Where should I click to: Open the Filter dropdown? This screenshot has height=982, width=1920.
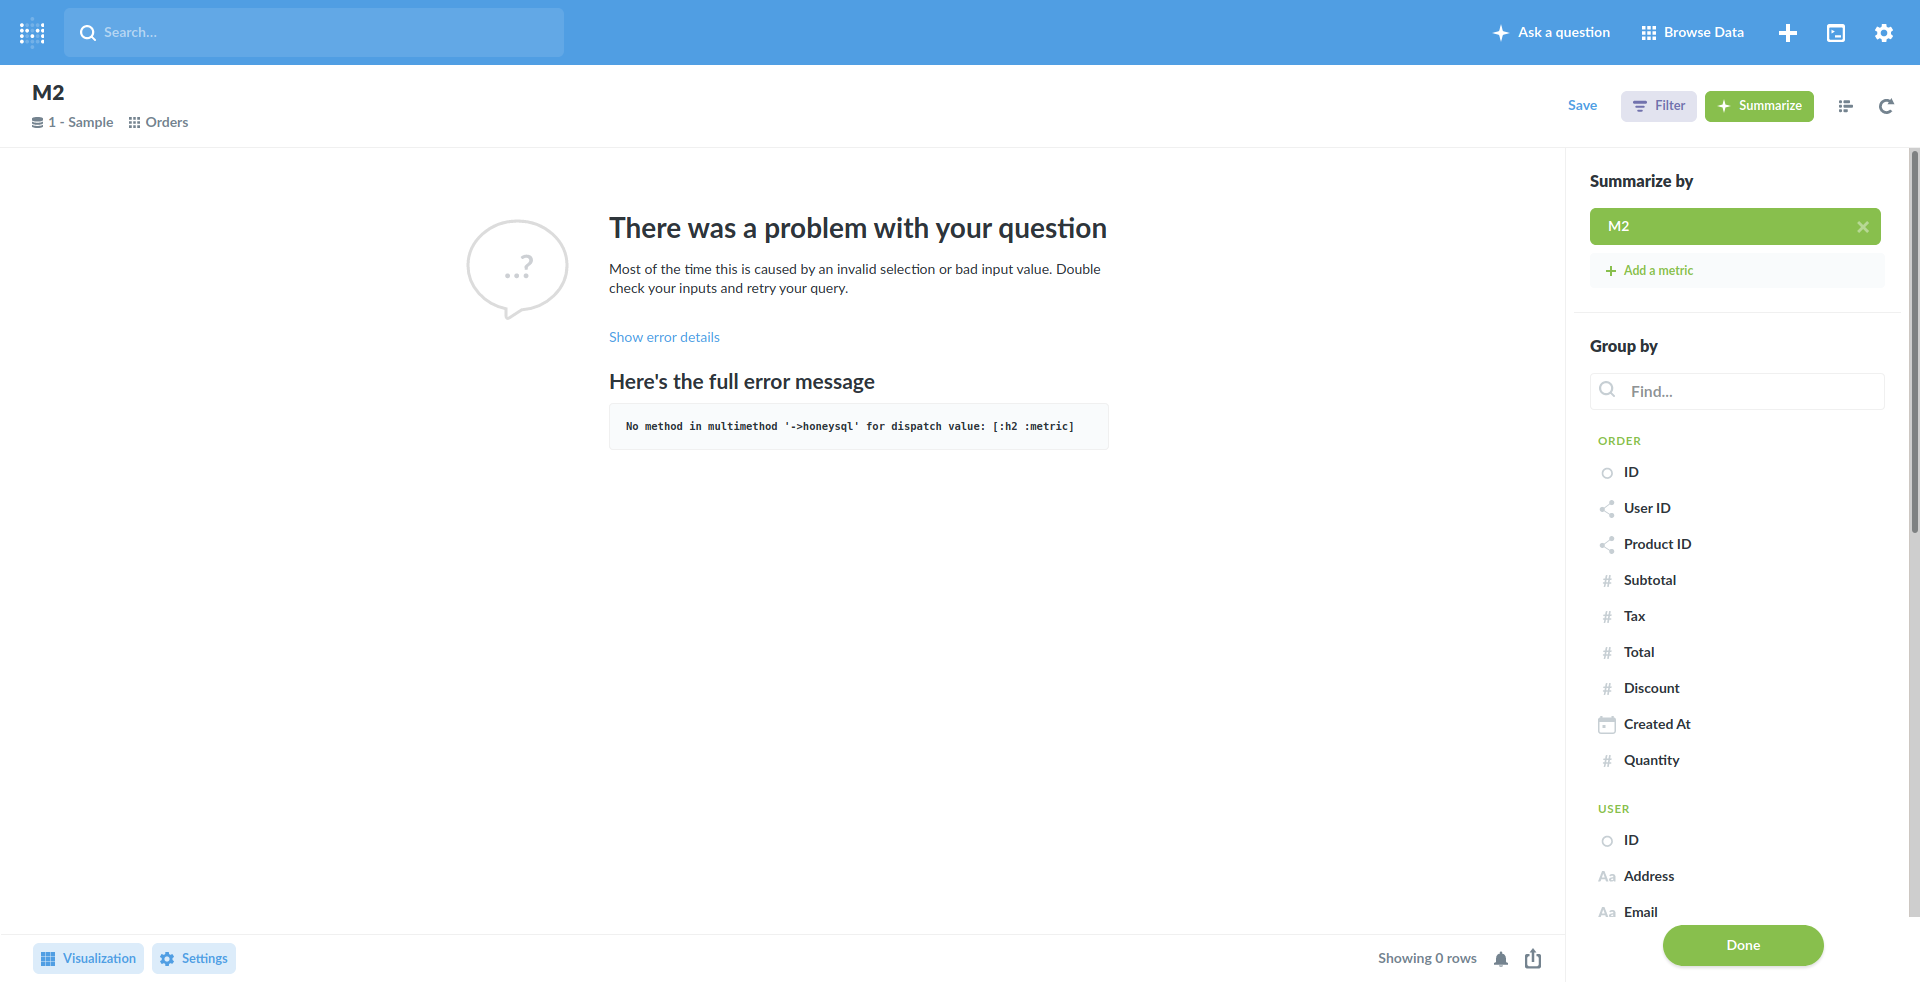click(1658, 105)
